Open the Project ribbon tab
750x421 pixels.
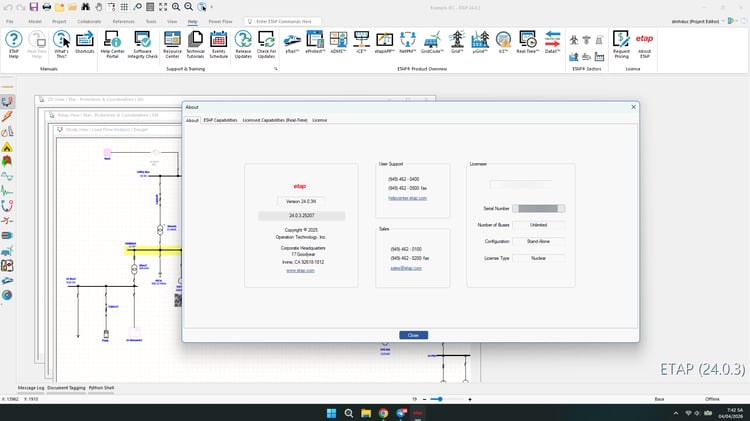click(x=59, y=22)
